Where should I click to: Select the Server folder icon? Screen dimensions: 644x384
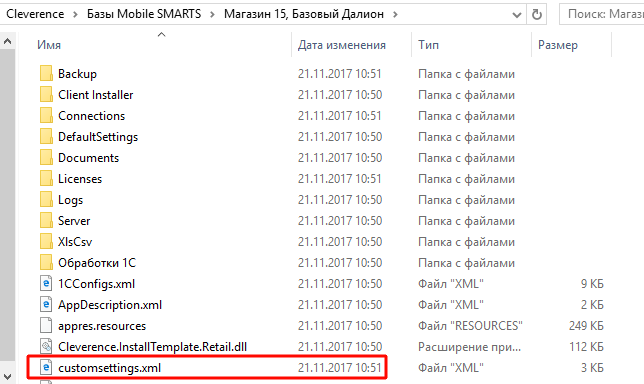point(46,221)
